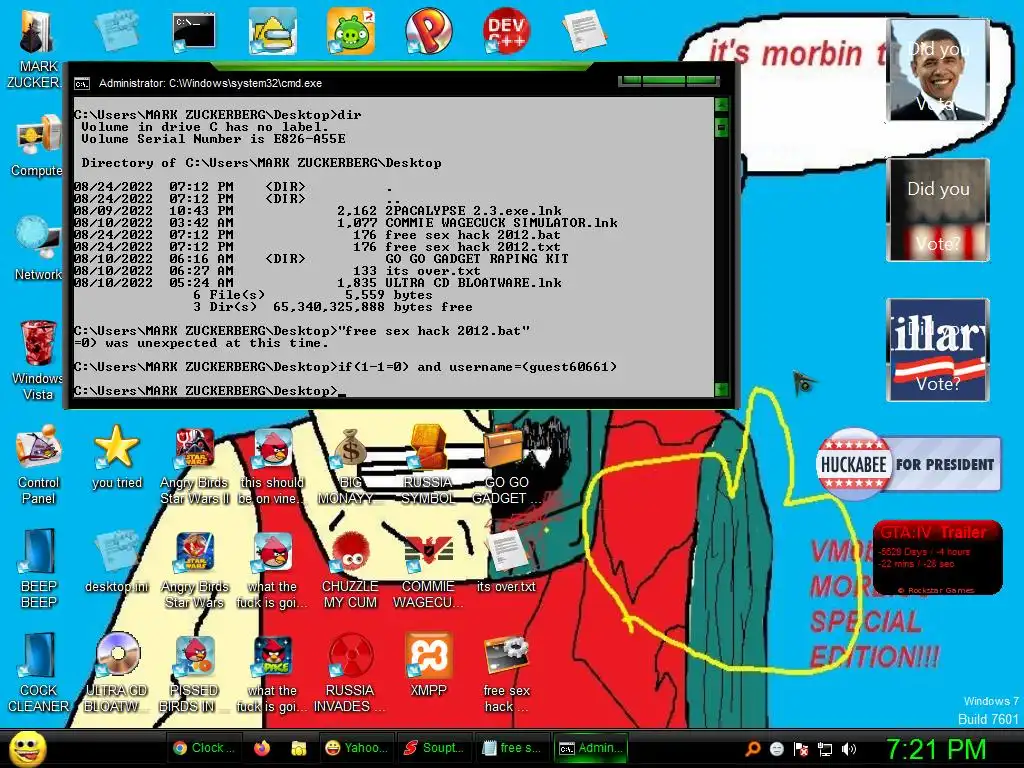Image resolution: width=1024 pixels, height=768 pixels.
Task: Select the BEEP BEEP desktop shortcut
Action: pyautogui.click(x=38, y=568)
